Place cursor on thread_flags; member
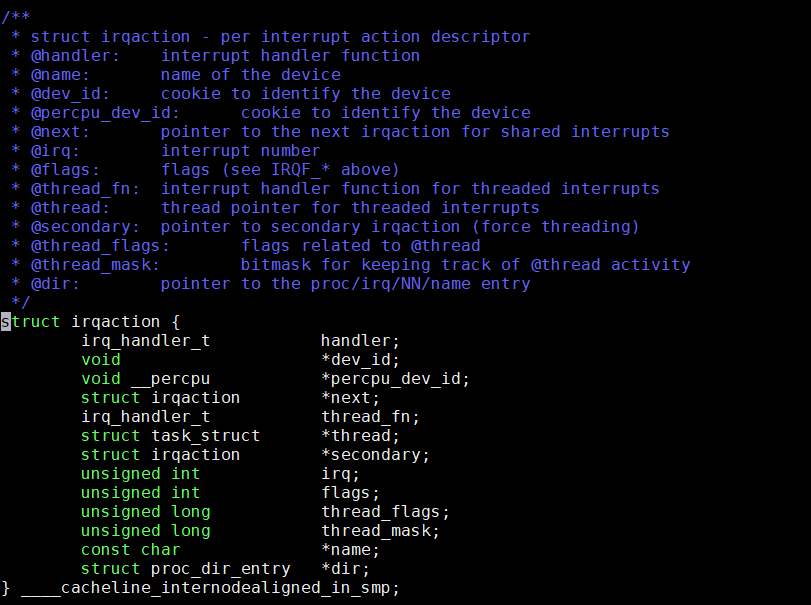Screen dimensions: 811x605 385,512
